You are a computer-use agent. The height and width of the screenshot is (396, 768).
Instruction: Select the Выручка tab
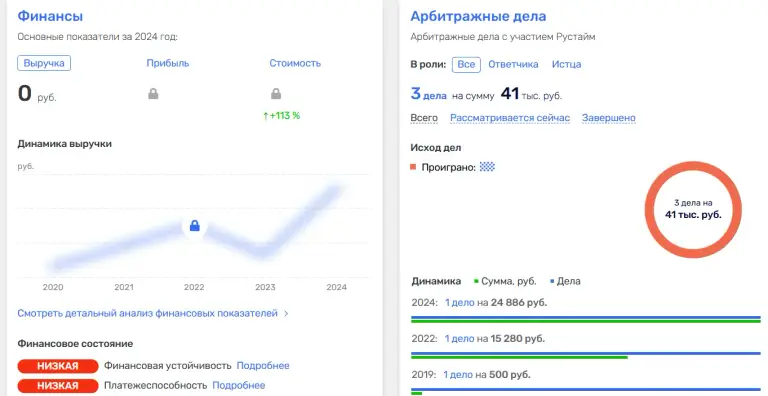tap(44, 63)
